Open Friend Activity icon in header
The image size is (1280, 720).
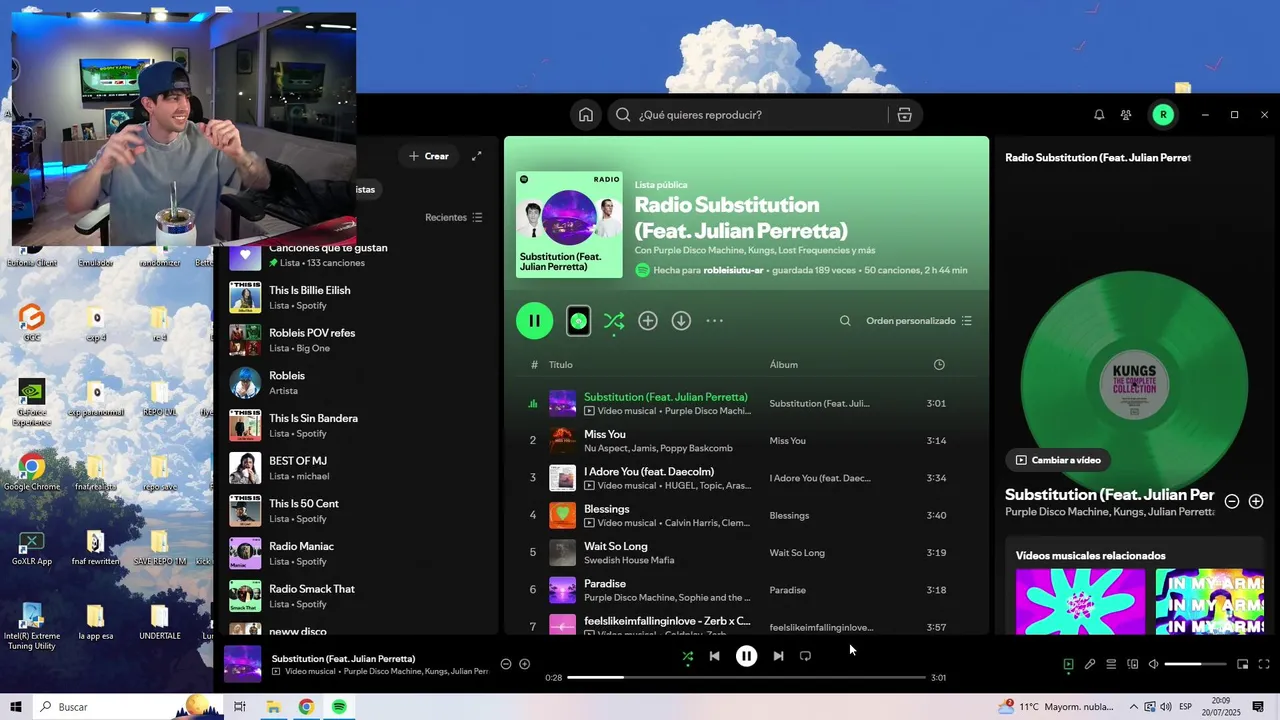tap(1126, 115)
